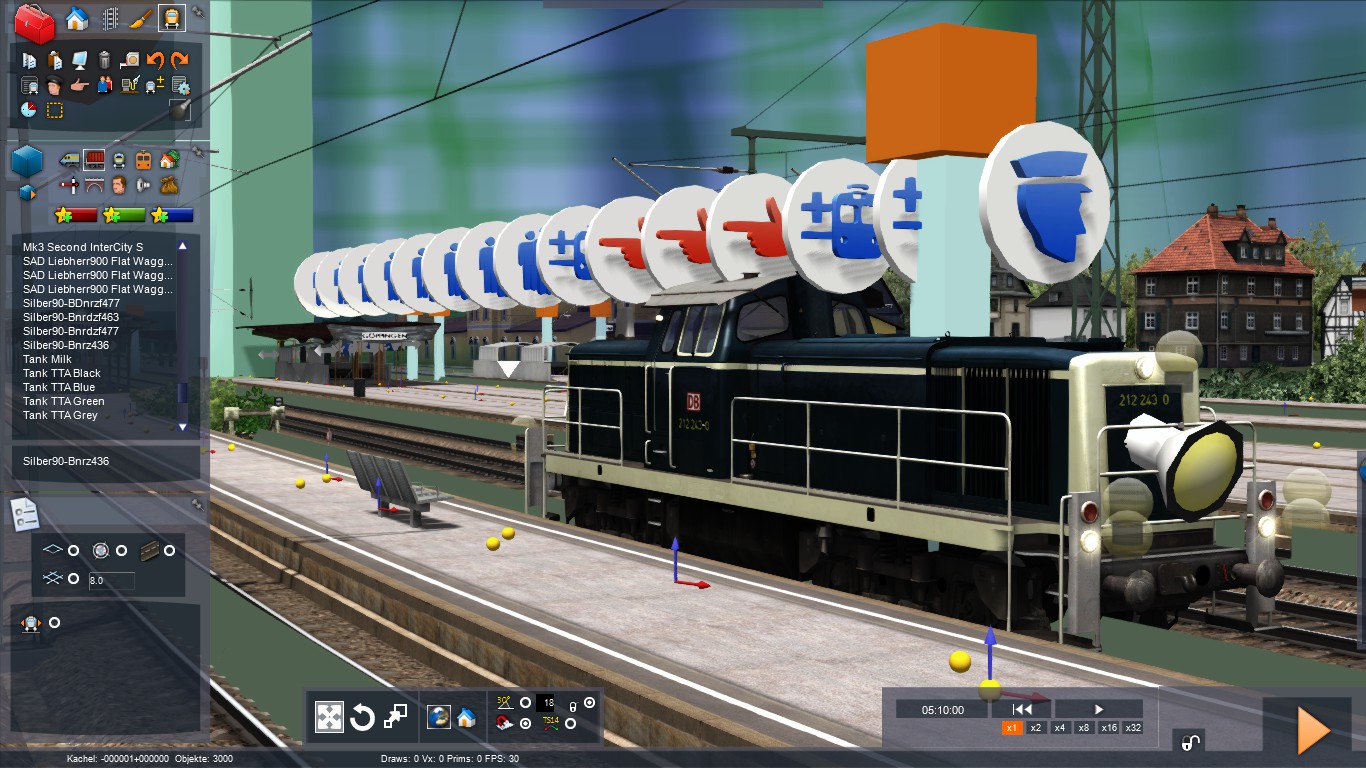Redo the action with the orange arrow
The height and width of the screenshot is (768, 1366).
coord(180,60)
